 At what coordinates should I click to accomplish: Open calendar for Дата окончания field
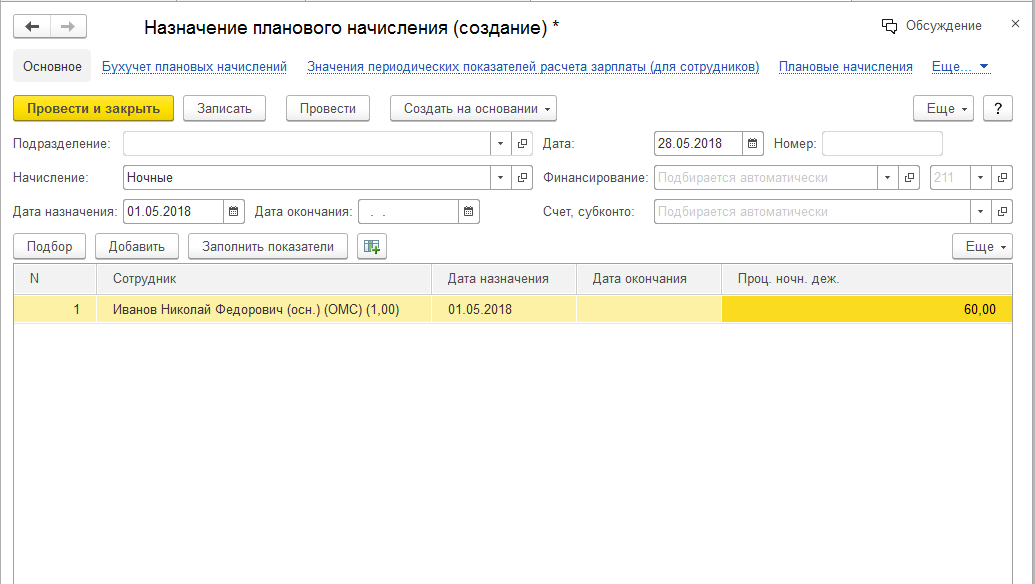(469, 212)
